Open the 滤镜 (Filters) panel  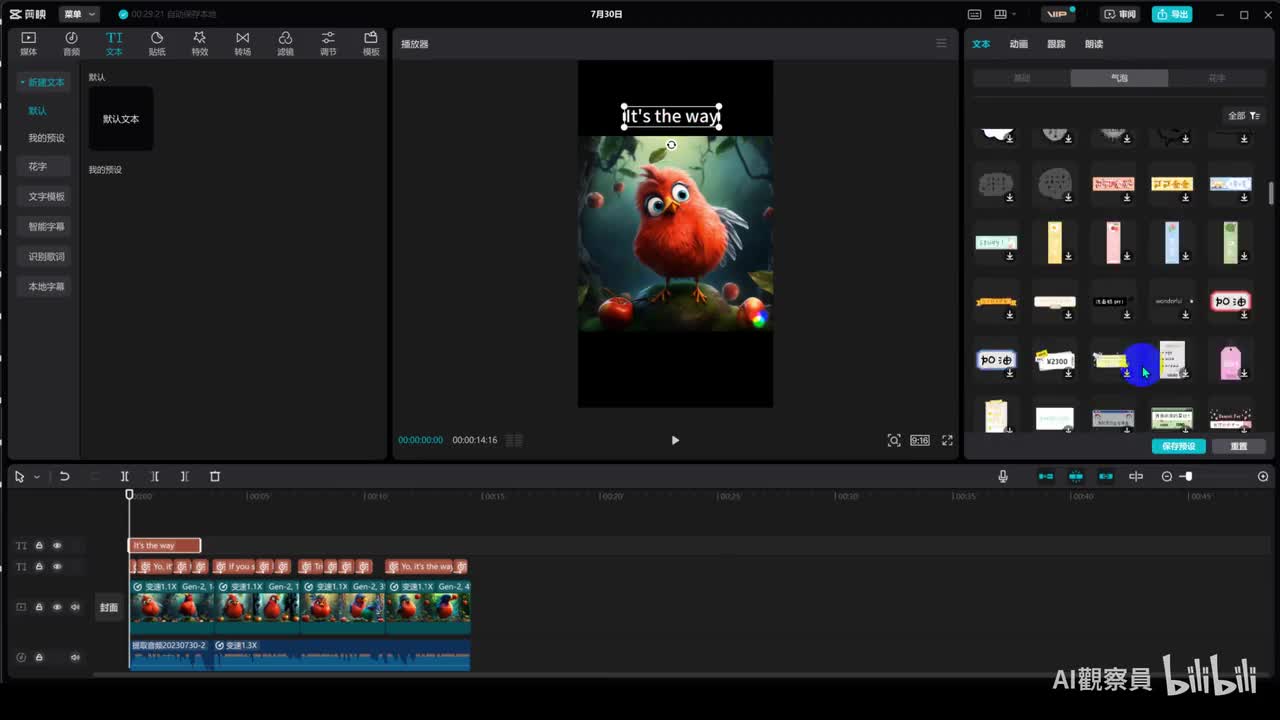point(285,43)
